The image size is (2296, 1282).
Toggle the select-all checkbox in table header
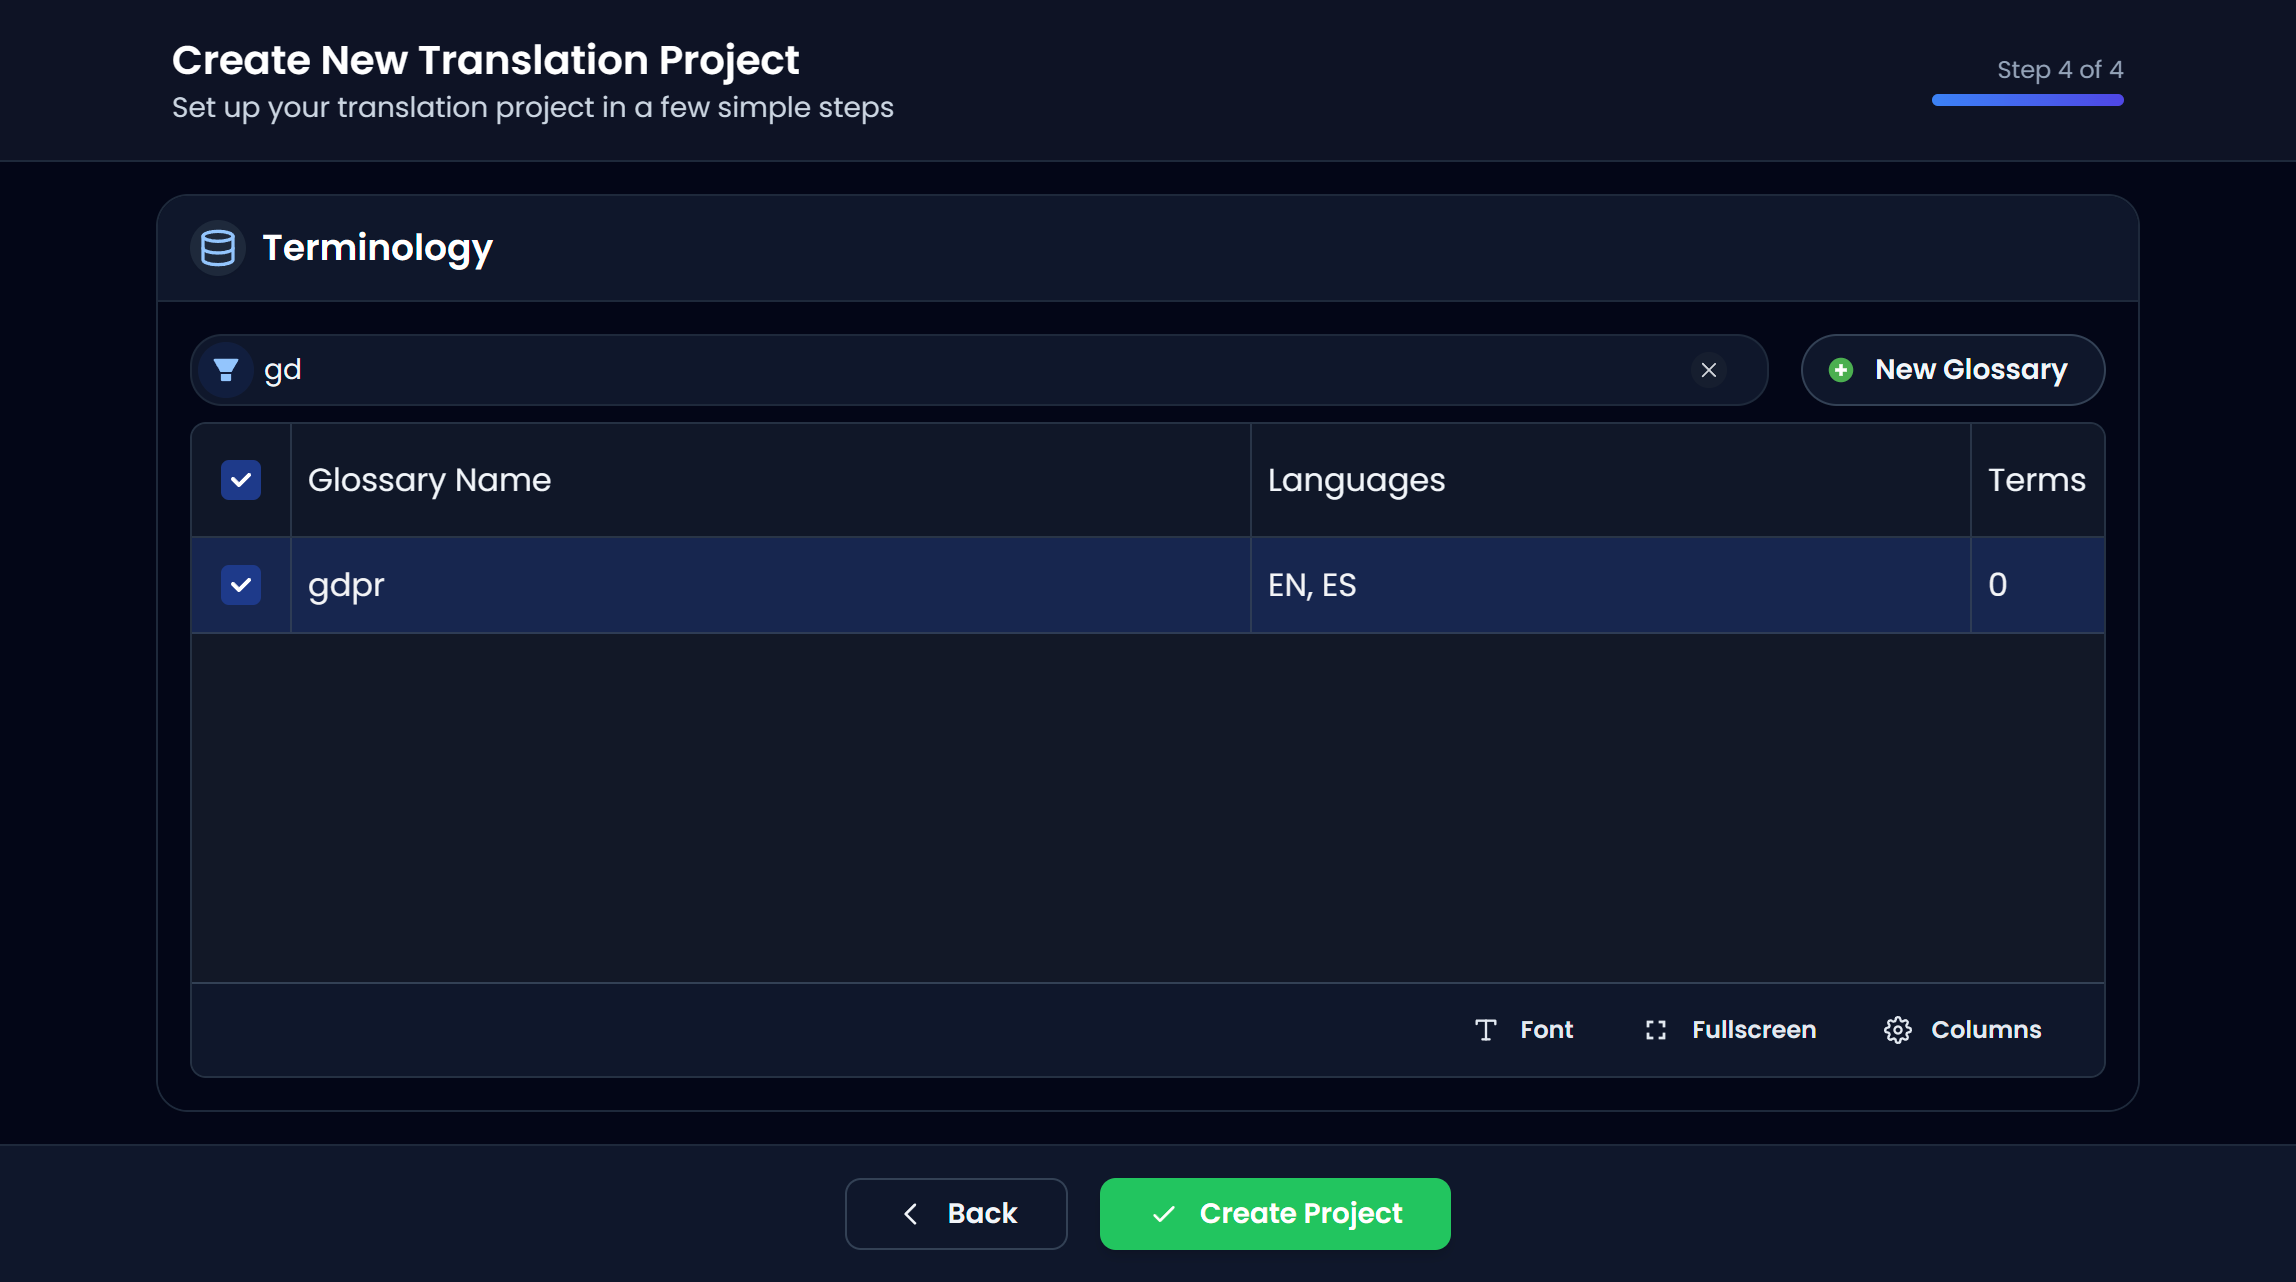click(x=240, y=480)
